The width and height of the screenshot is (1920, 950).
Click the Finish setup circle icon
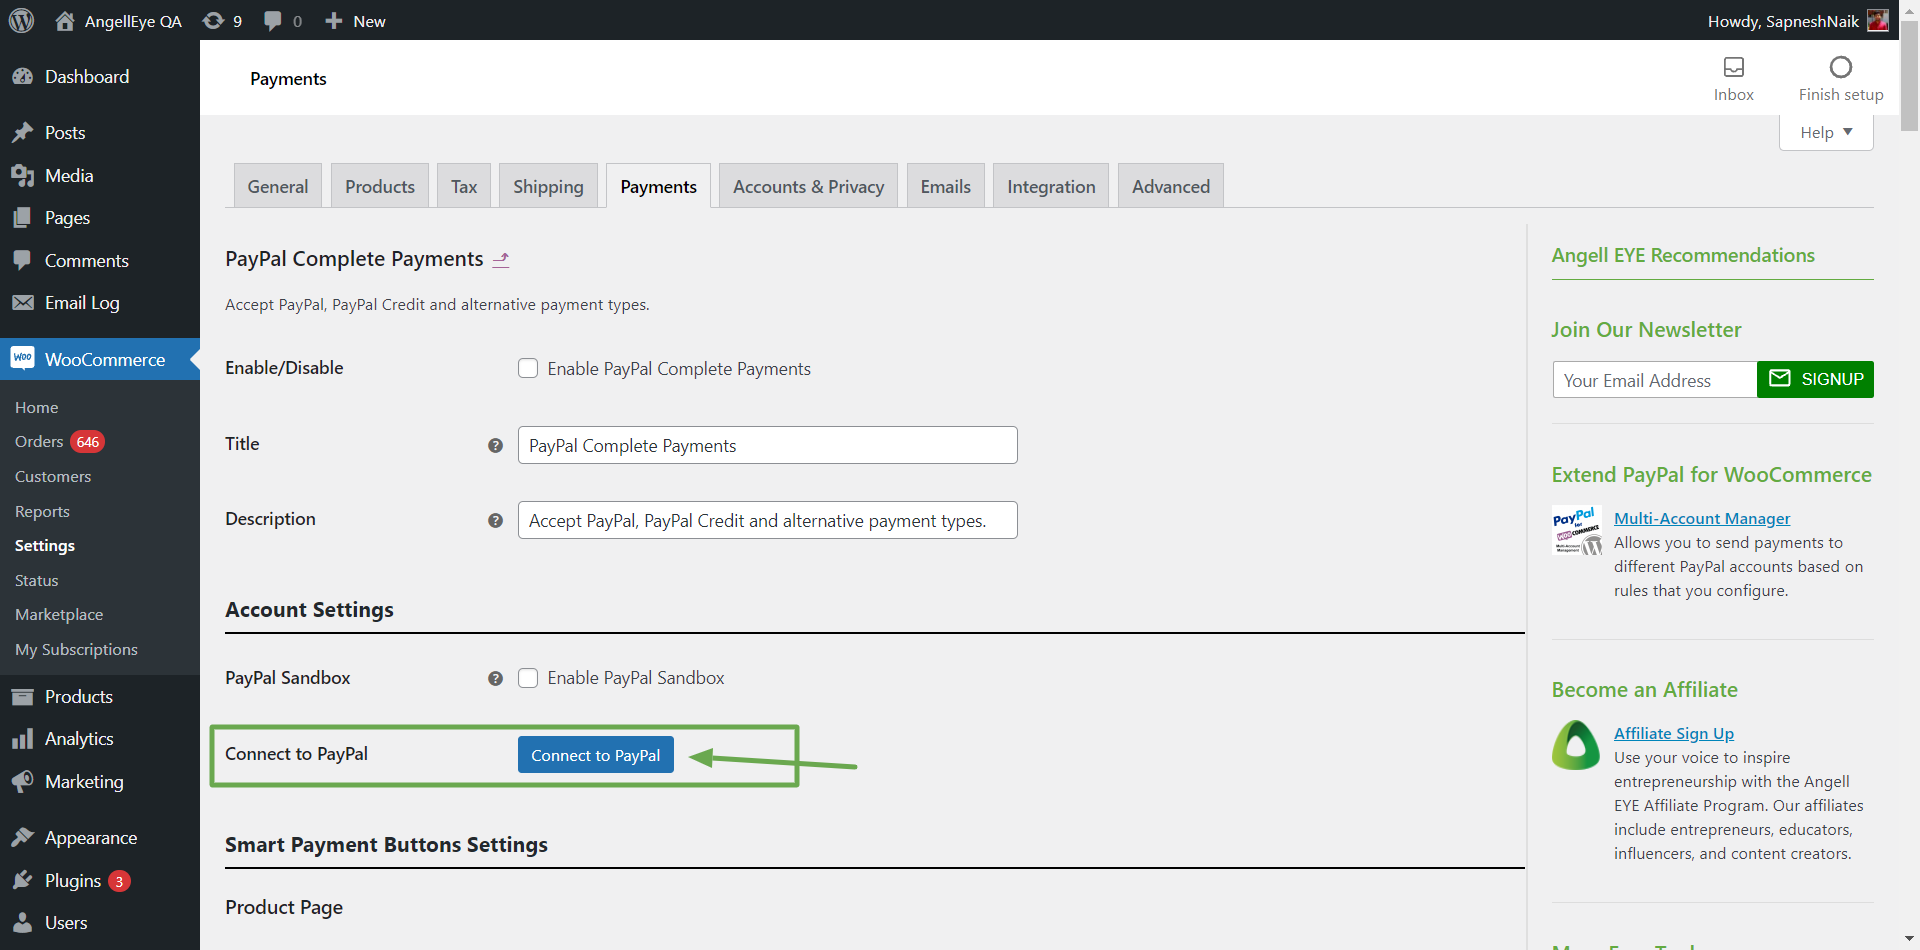[x=1840, y=67]
